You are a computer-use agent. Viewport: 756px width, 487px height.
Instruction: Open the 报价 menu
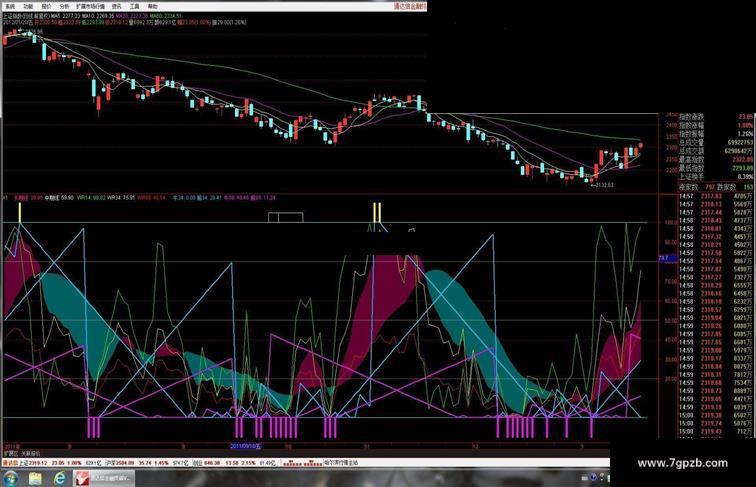click(46, 7)
